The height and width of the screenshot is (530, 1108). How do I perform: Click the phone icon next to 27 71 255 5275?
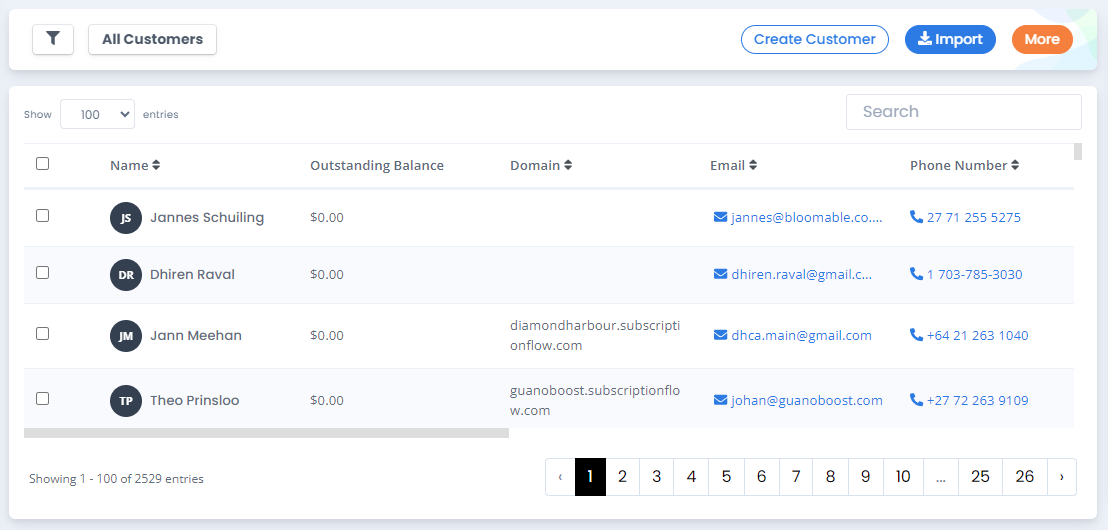coord(917,217)
